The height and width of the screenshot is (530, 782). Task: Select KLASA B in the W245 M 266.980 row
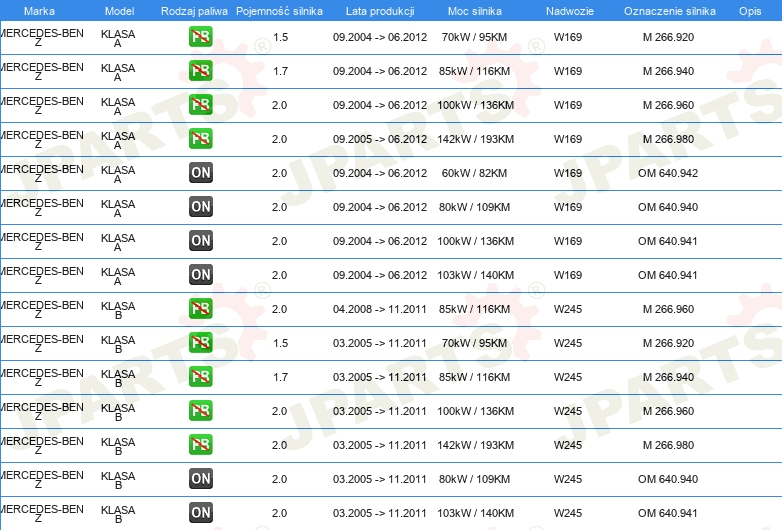coord(118,446)
